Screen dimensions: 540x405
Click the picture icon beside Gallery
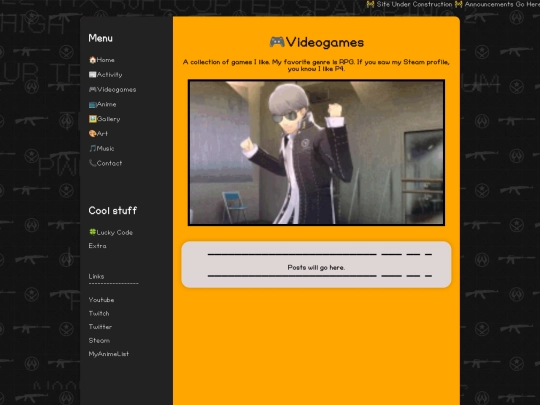tap(92, 119)
